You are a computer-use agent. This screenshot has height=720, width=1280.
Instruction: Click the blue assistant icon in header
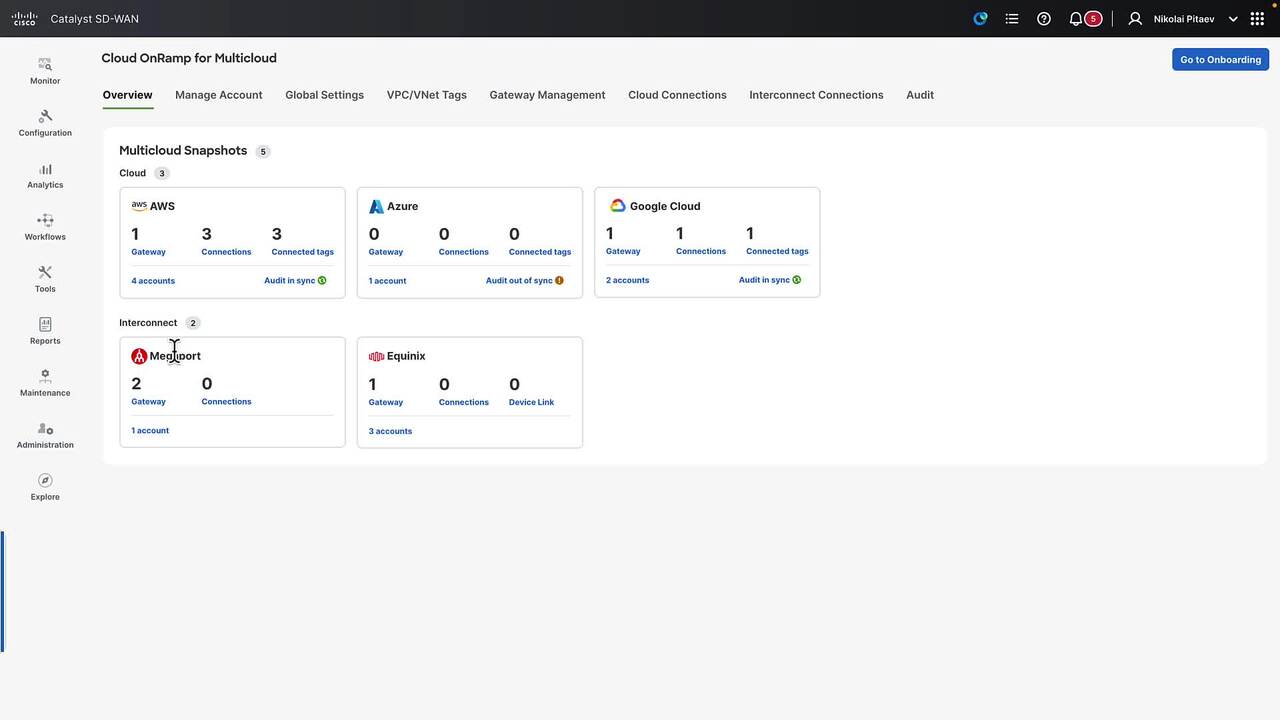(x=980, y=18)
